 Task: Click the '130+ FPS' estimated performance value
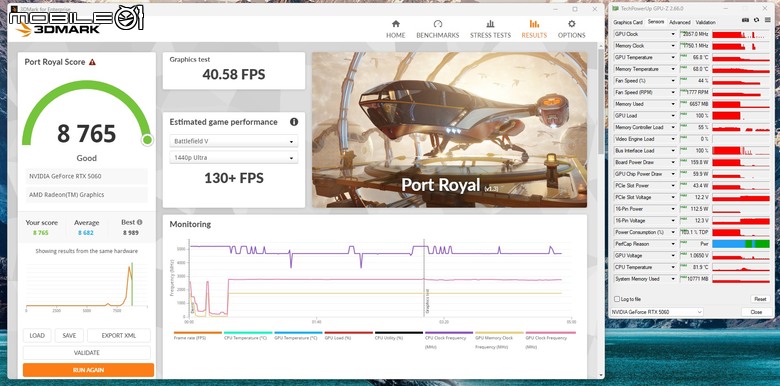(x=234, y=178)
